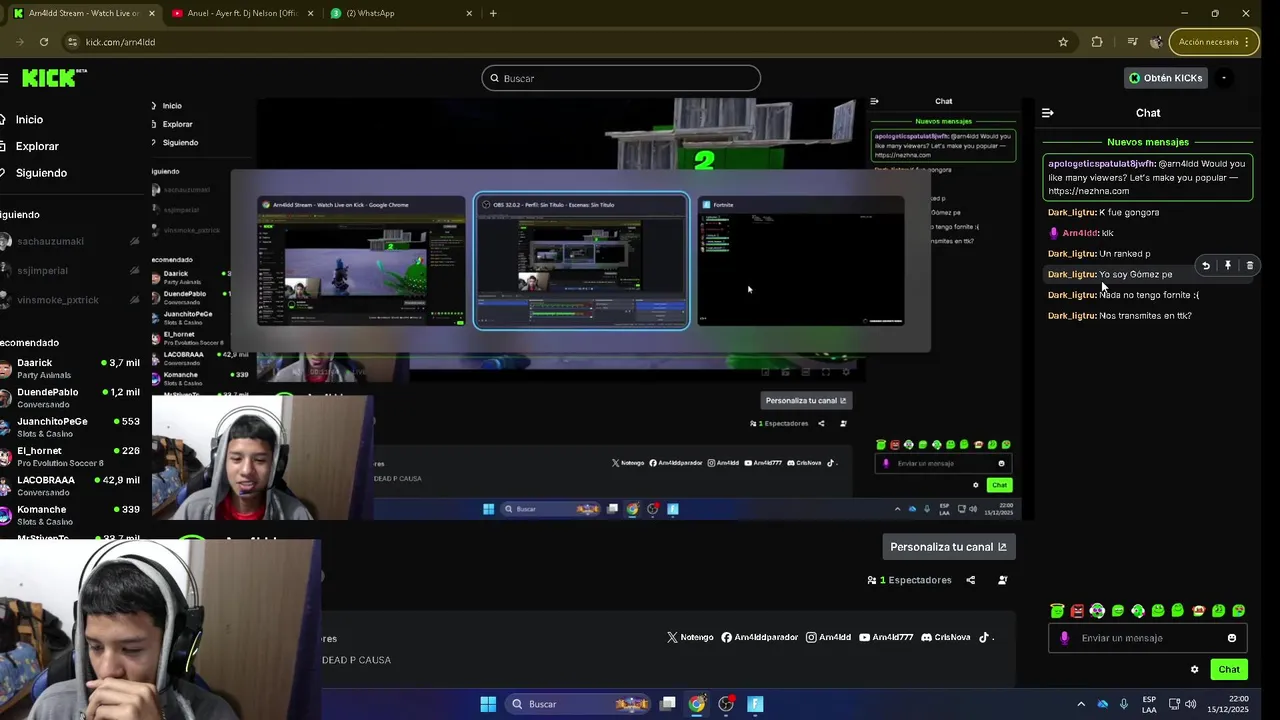Go to Inicio in sidebar

[x=29, y=119]
